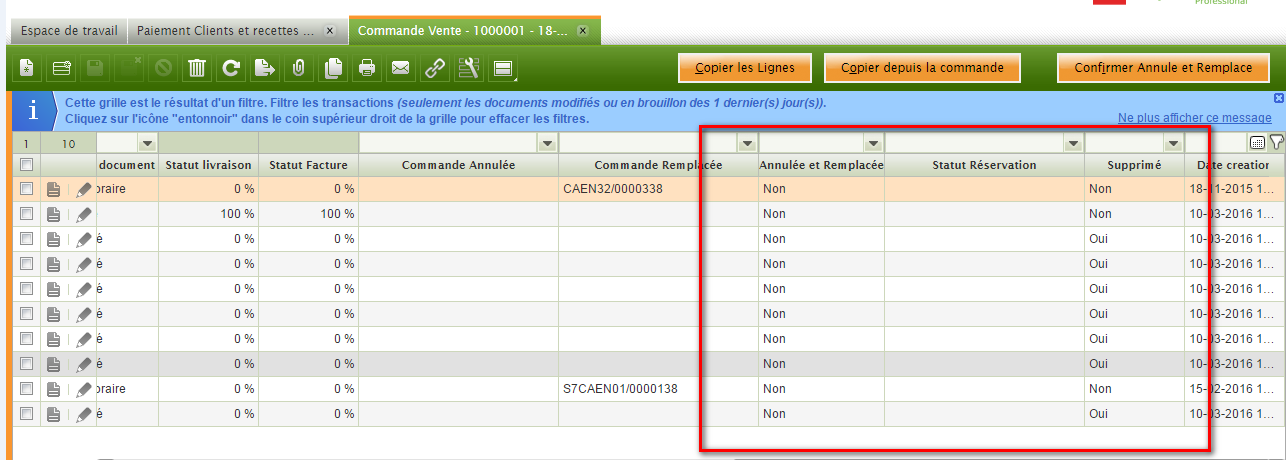Open the customize form tools icon
1286x460 pixels.
[x=468, y=68]
